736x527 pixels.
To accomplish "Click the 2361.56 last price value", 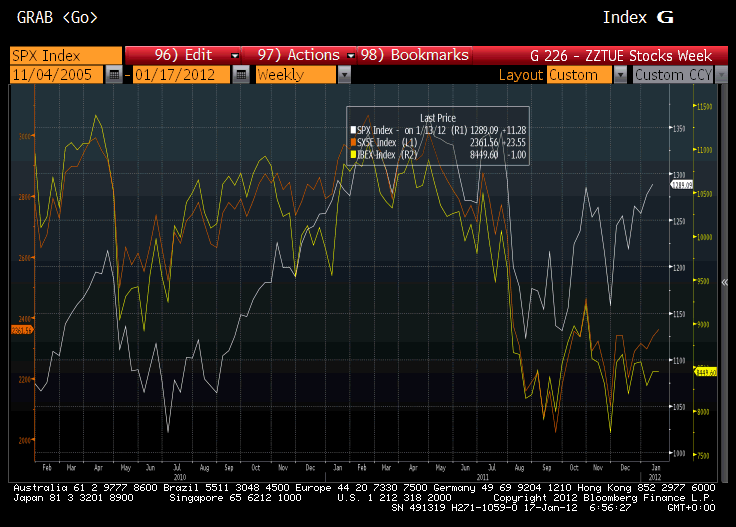I will point(484,142).
